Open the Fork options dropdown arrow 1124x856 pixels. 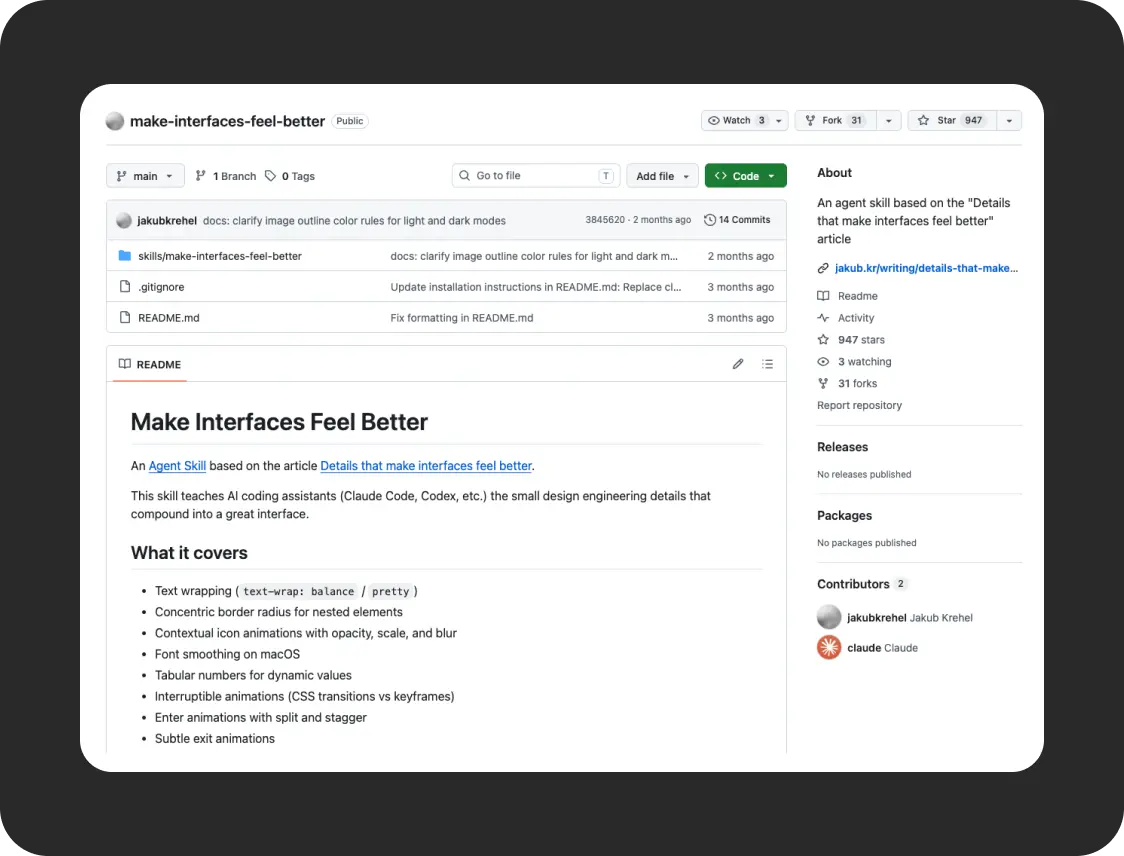click(x=889, y=120)
